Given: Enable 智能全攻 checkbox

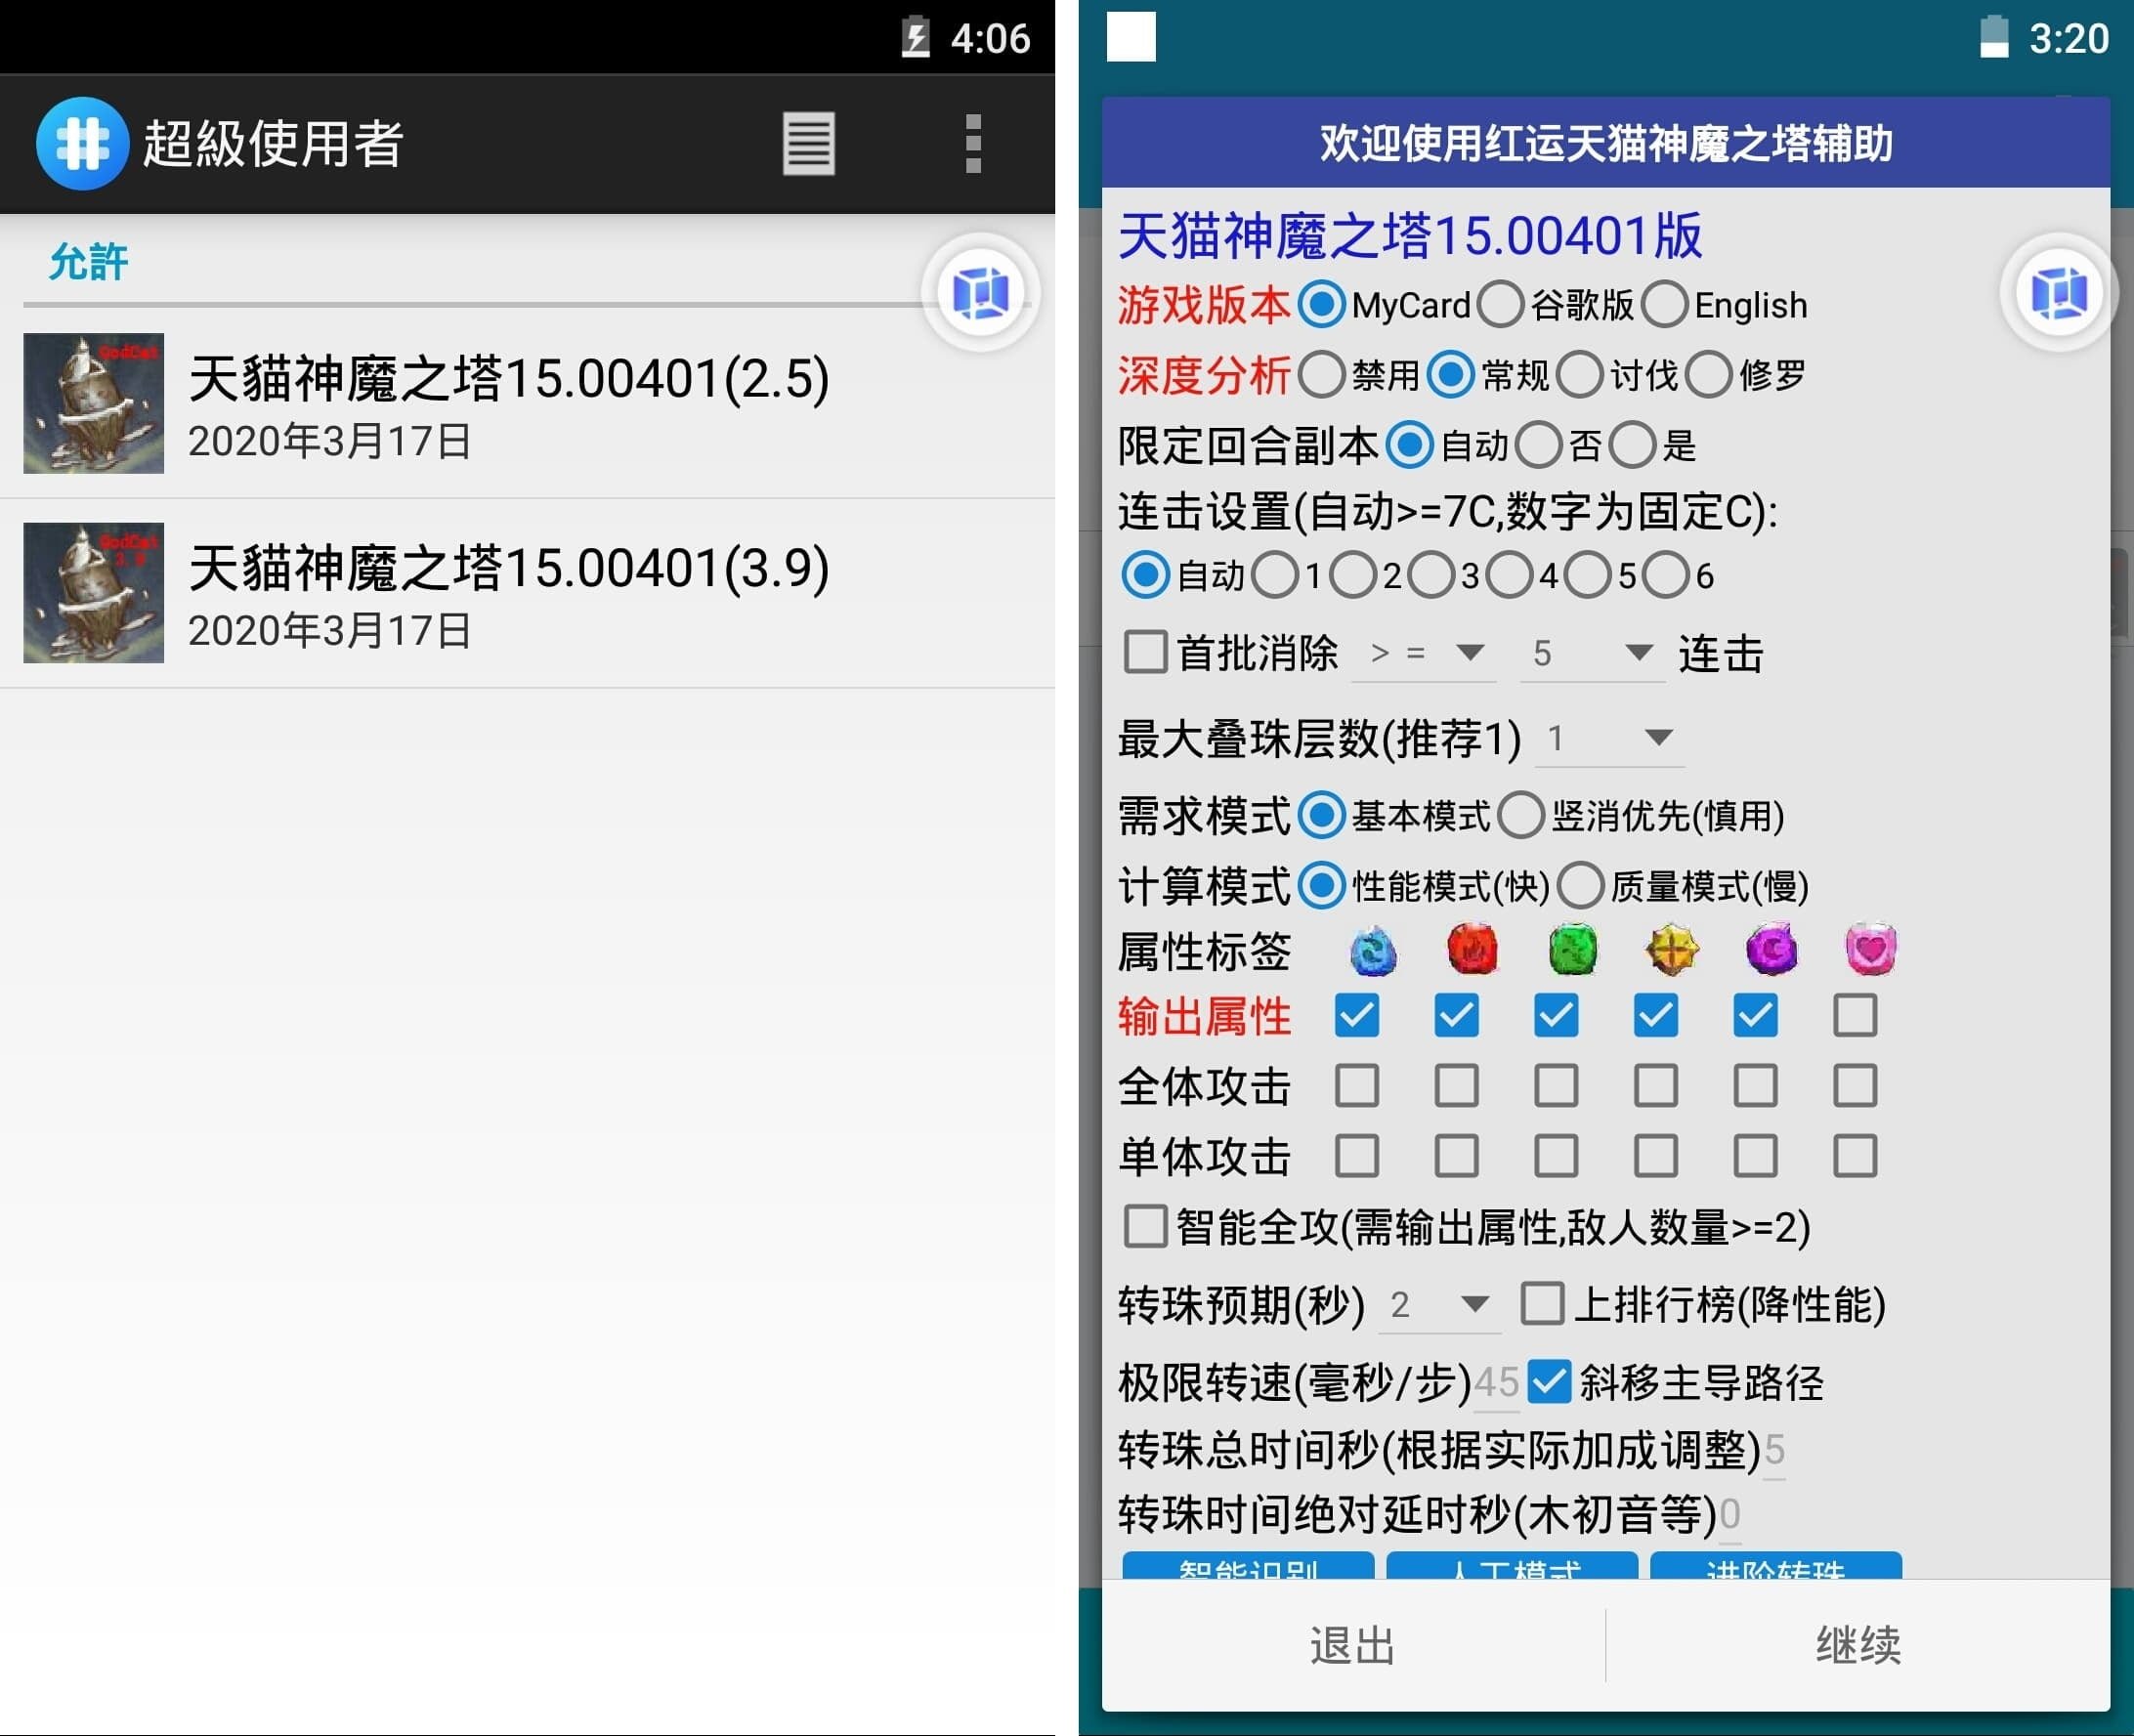Looking at the screenshot, I should click(1145, 1226).
